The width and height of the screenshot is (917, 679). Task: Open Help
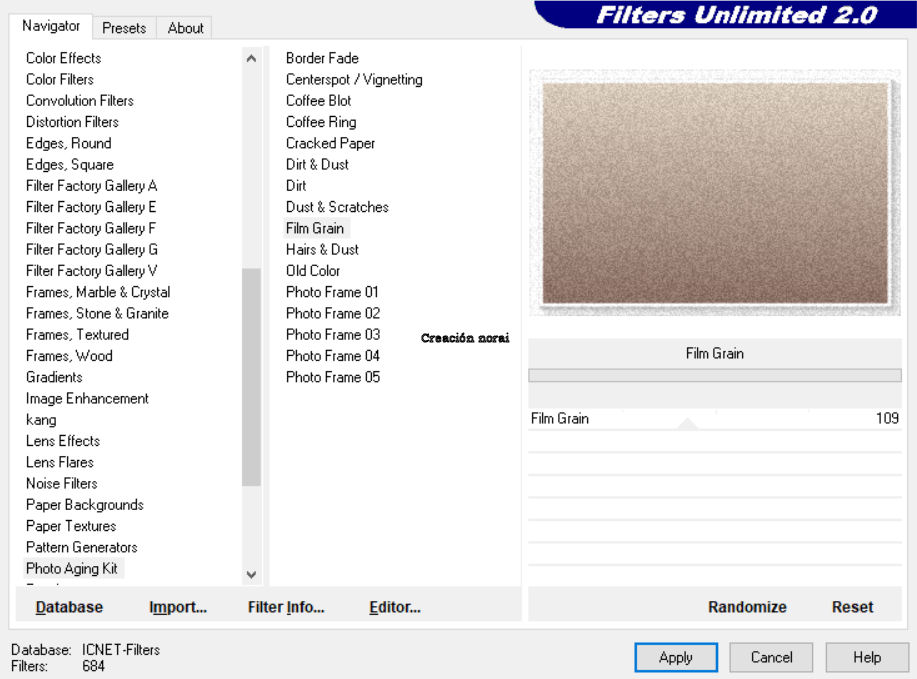[867, 657]
